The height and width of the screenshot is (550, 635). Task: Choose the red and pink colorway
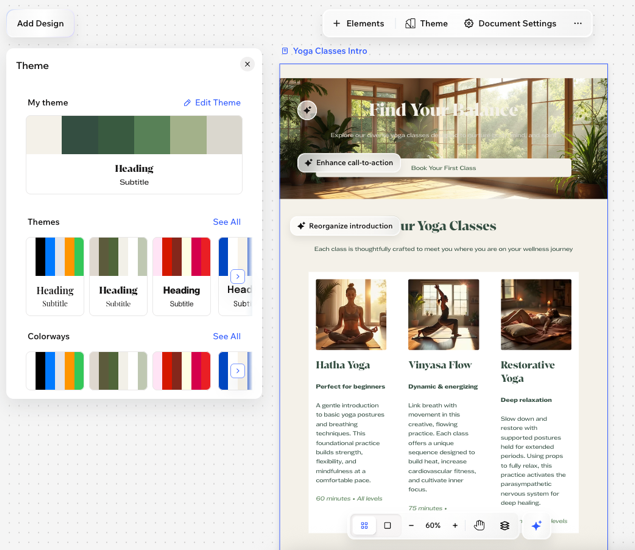pyautogui.click(x=181, y=371)
